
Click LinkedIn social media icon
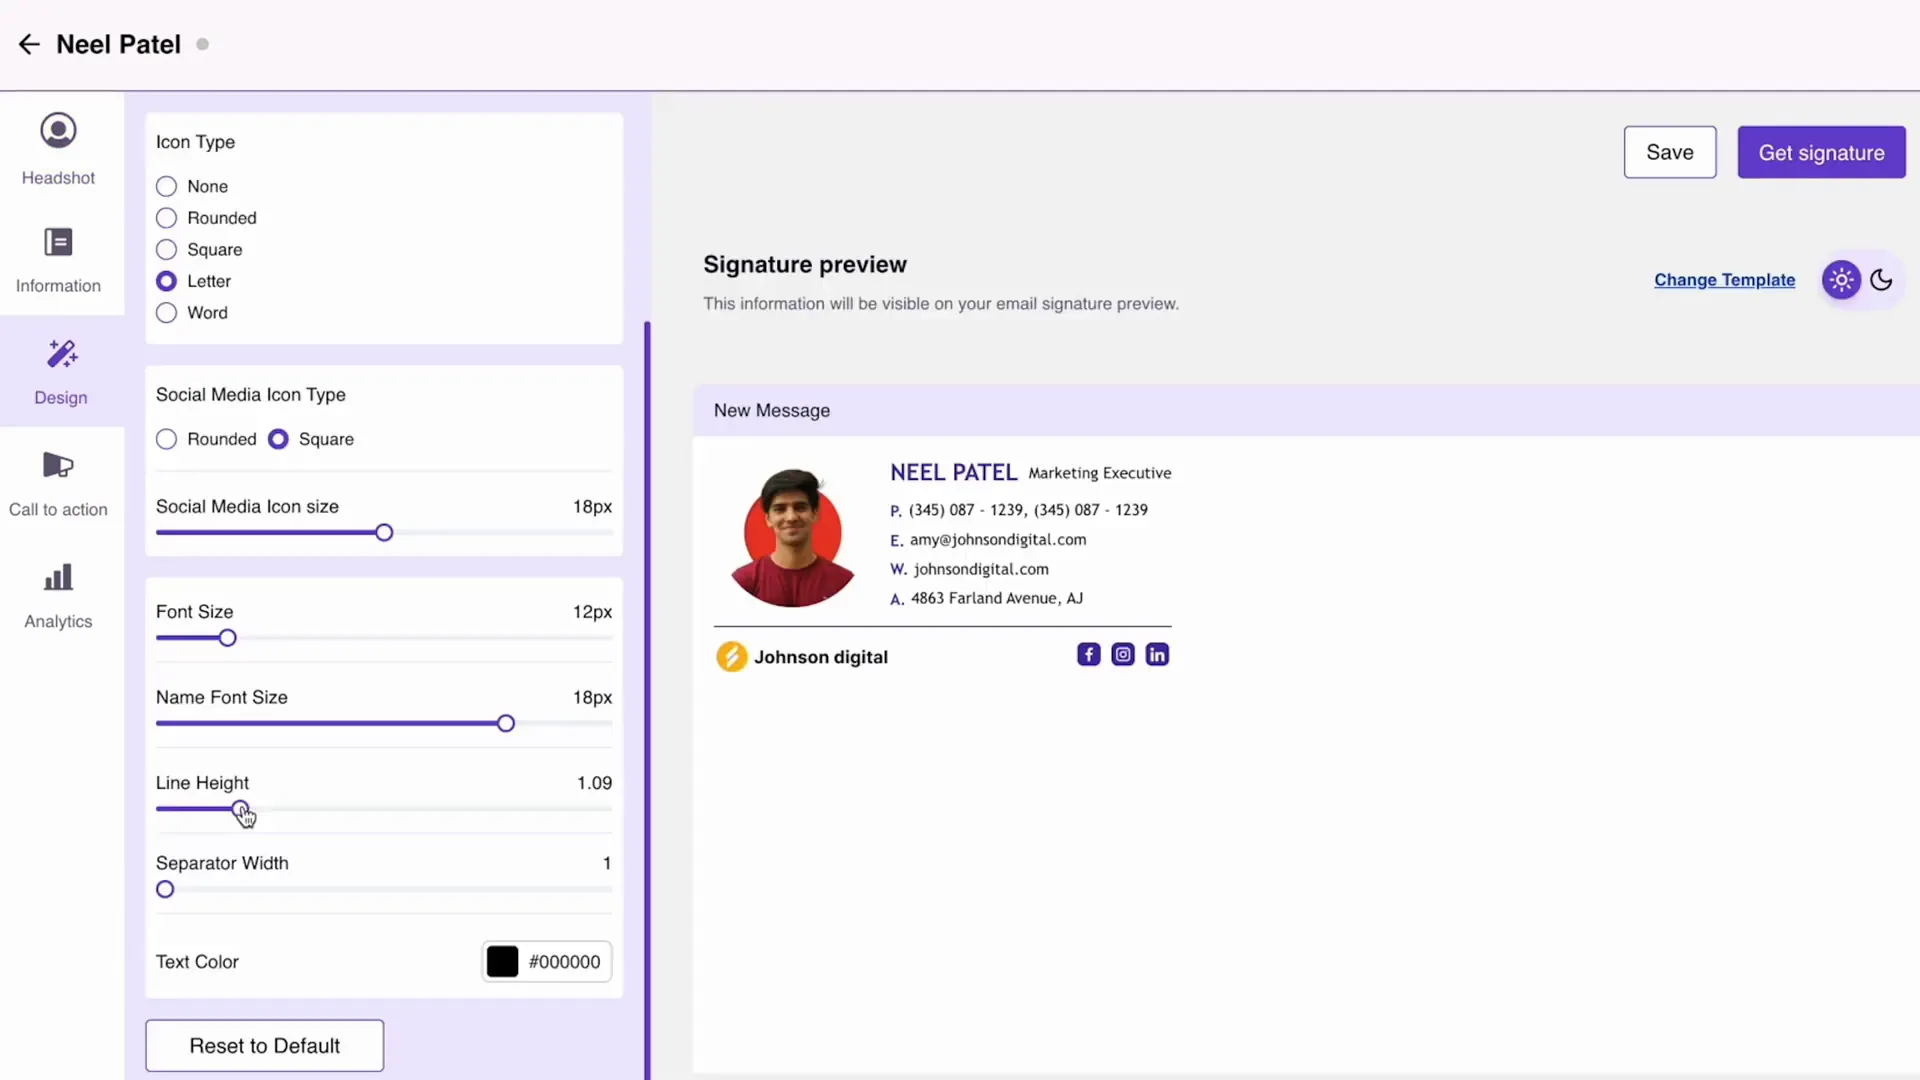coord(1158,654)
